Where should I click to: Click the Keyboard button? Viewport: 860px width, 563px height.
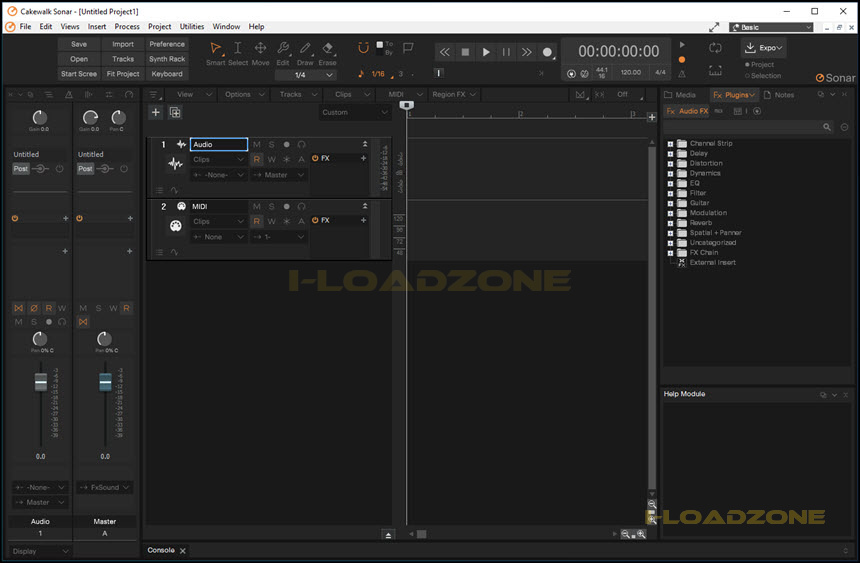coord(167,74)
